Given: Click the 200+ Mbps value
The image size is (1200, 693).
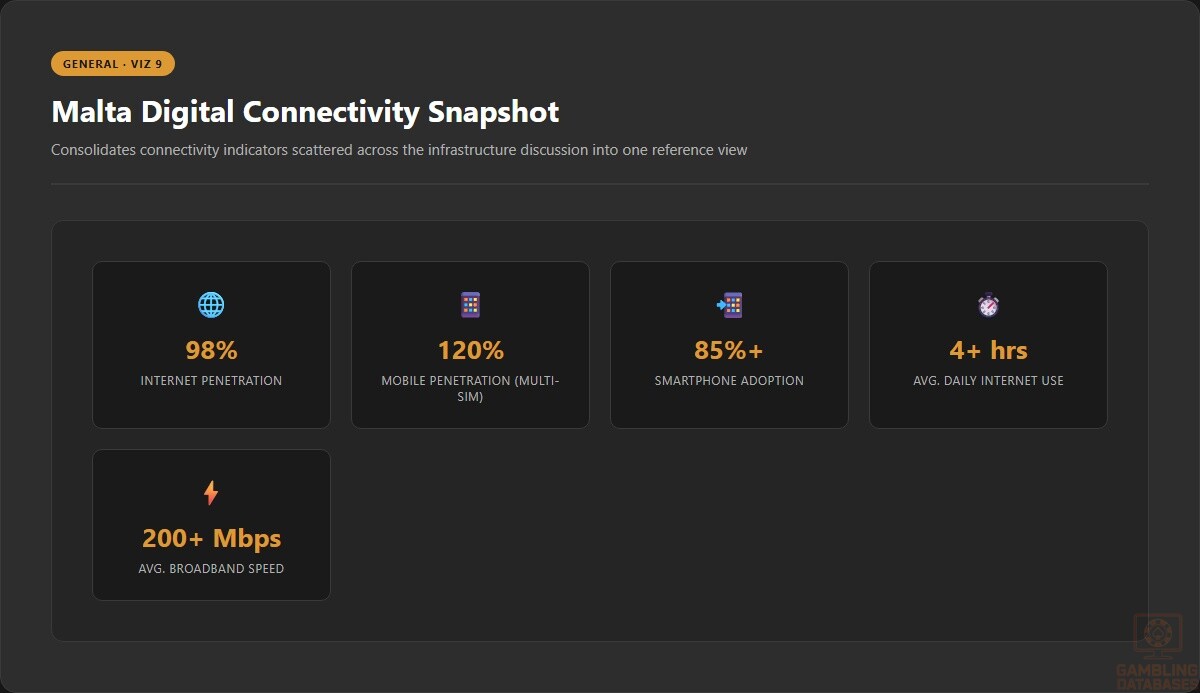Looking at the screenshot, I should tap(211, 538).
